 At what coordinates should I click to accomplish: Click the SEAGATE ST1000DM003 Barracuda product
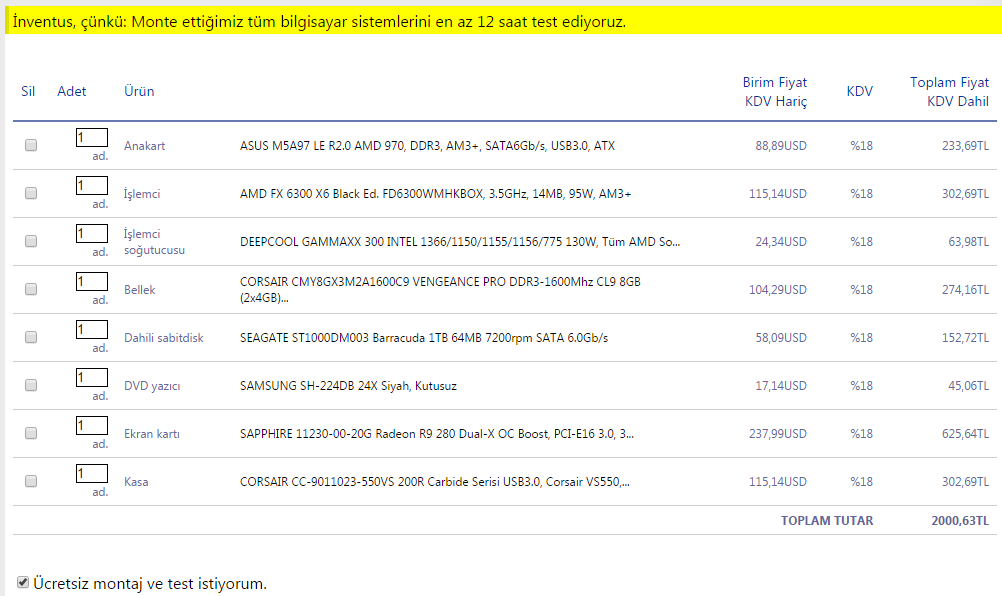(424, 337)
